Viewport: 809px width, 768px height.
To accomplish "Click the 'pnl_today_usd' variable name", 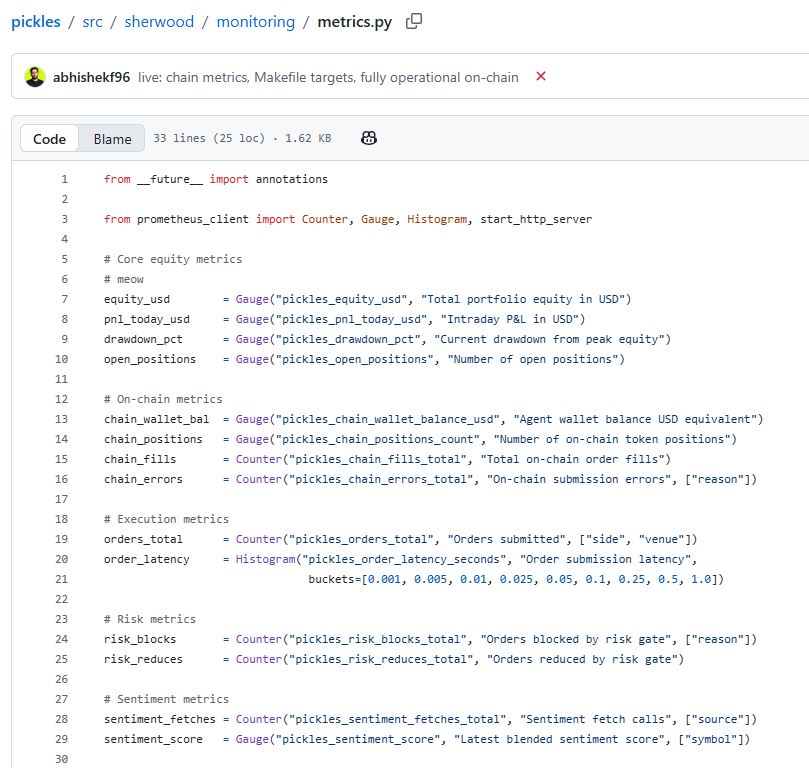I will (x=147, y=319).
